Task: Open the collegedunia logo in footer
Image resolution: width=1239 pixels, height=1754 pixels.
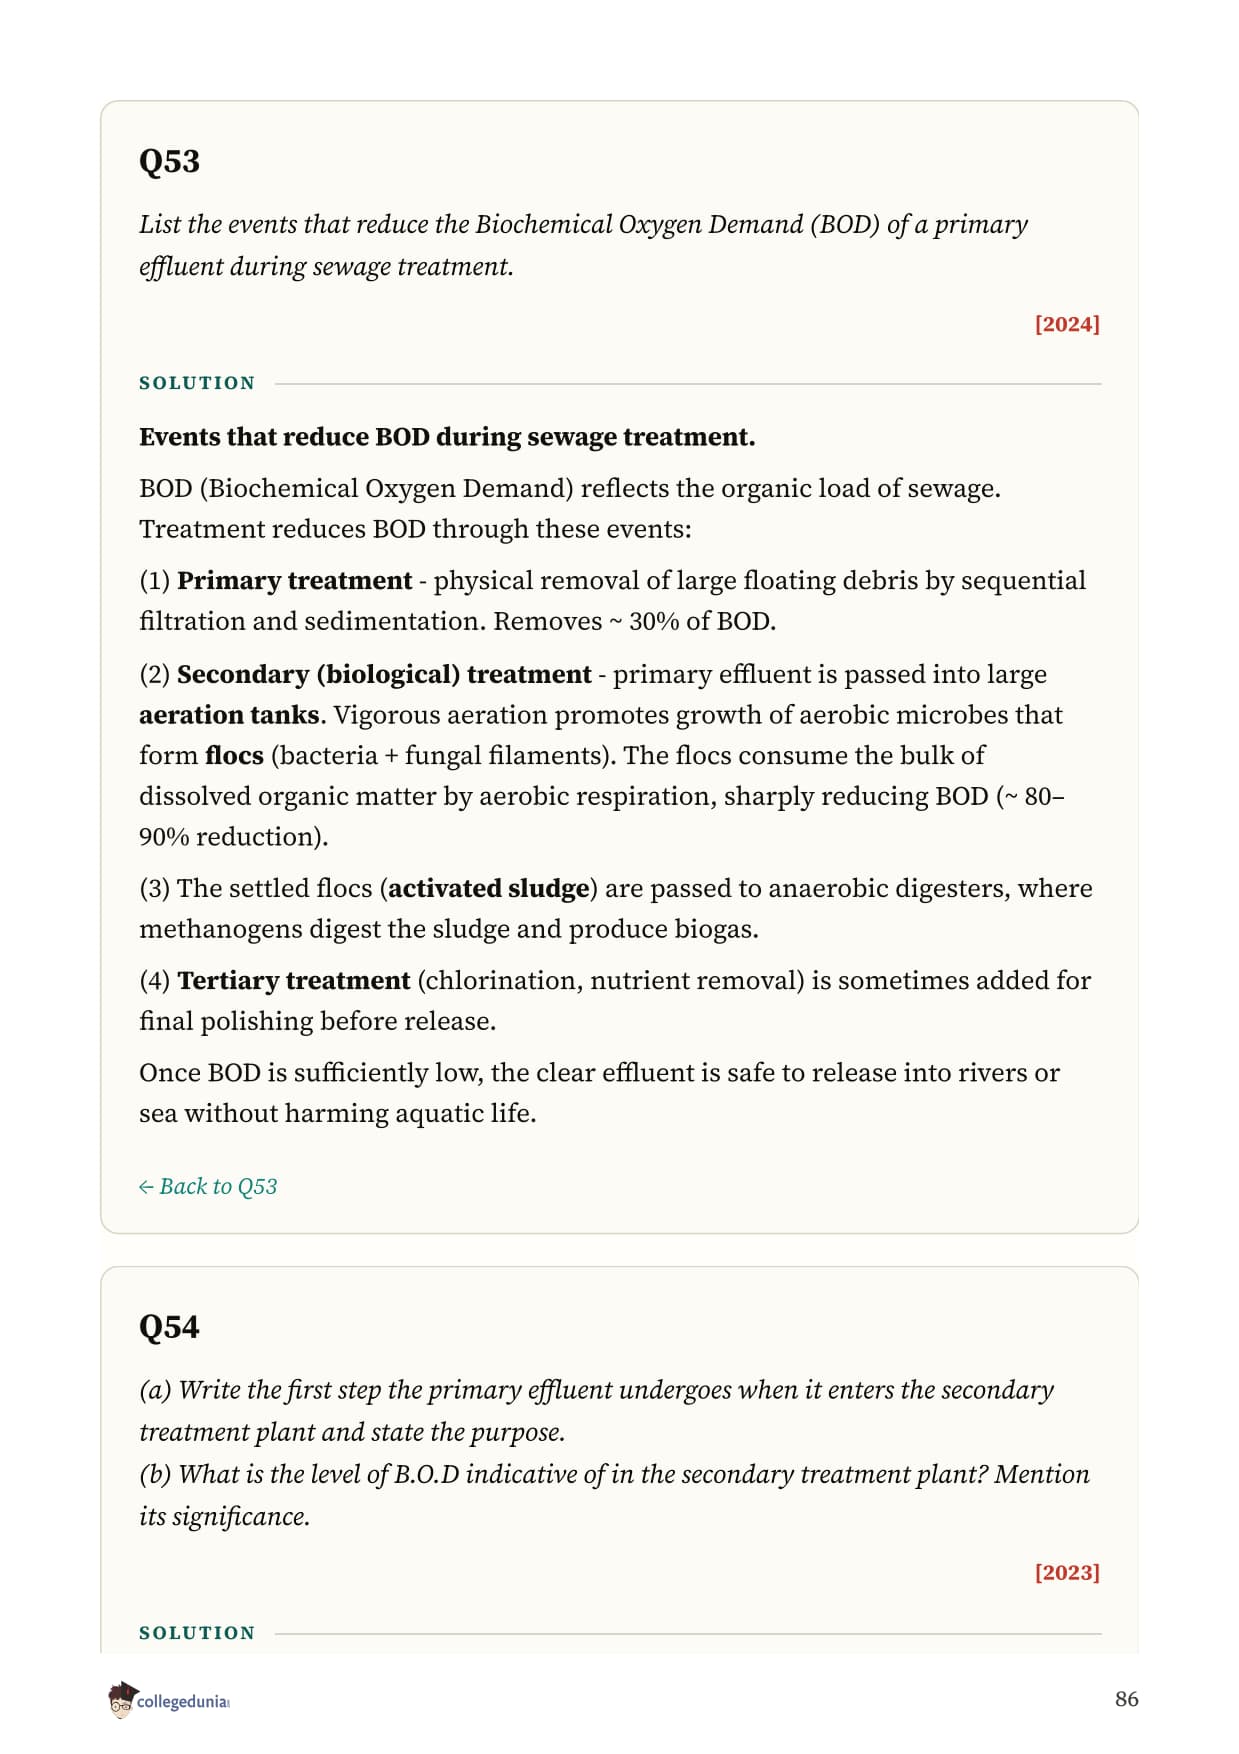Action: (x=169, y=1700)
